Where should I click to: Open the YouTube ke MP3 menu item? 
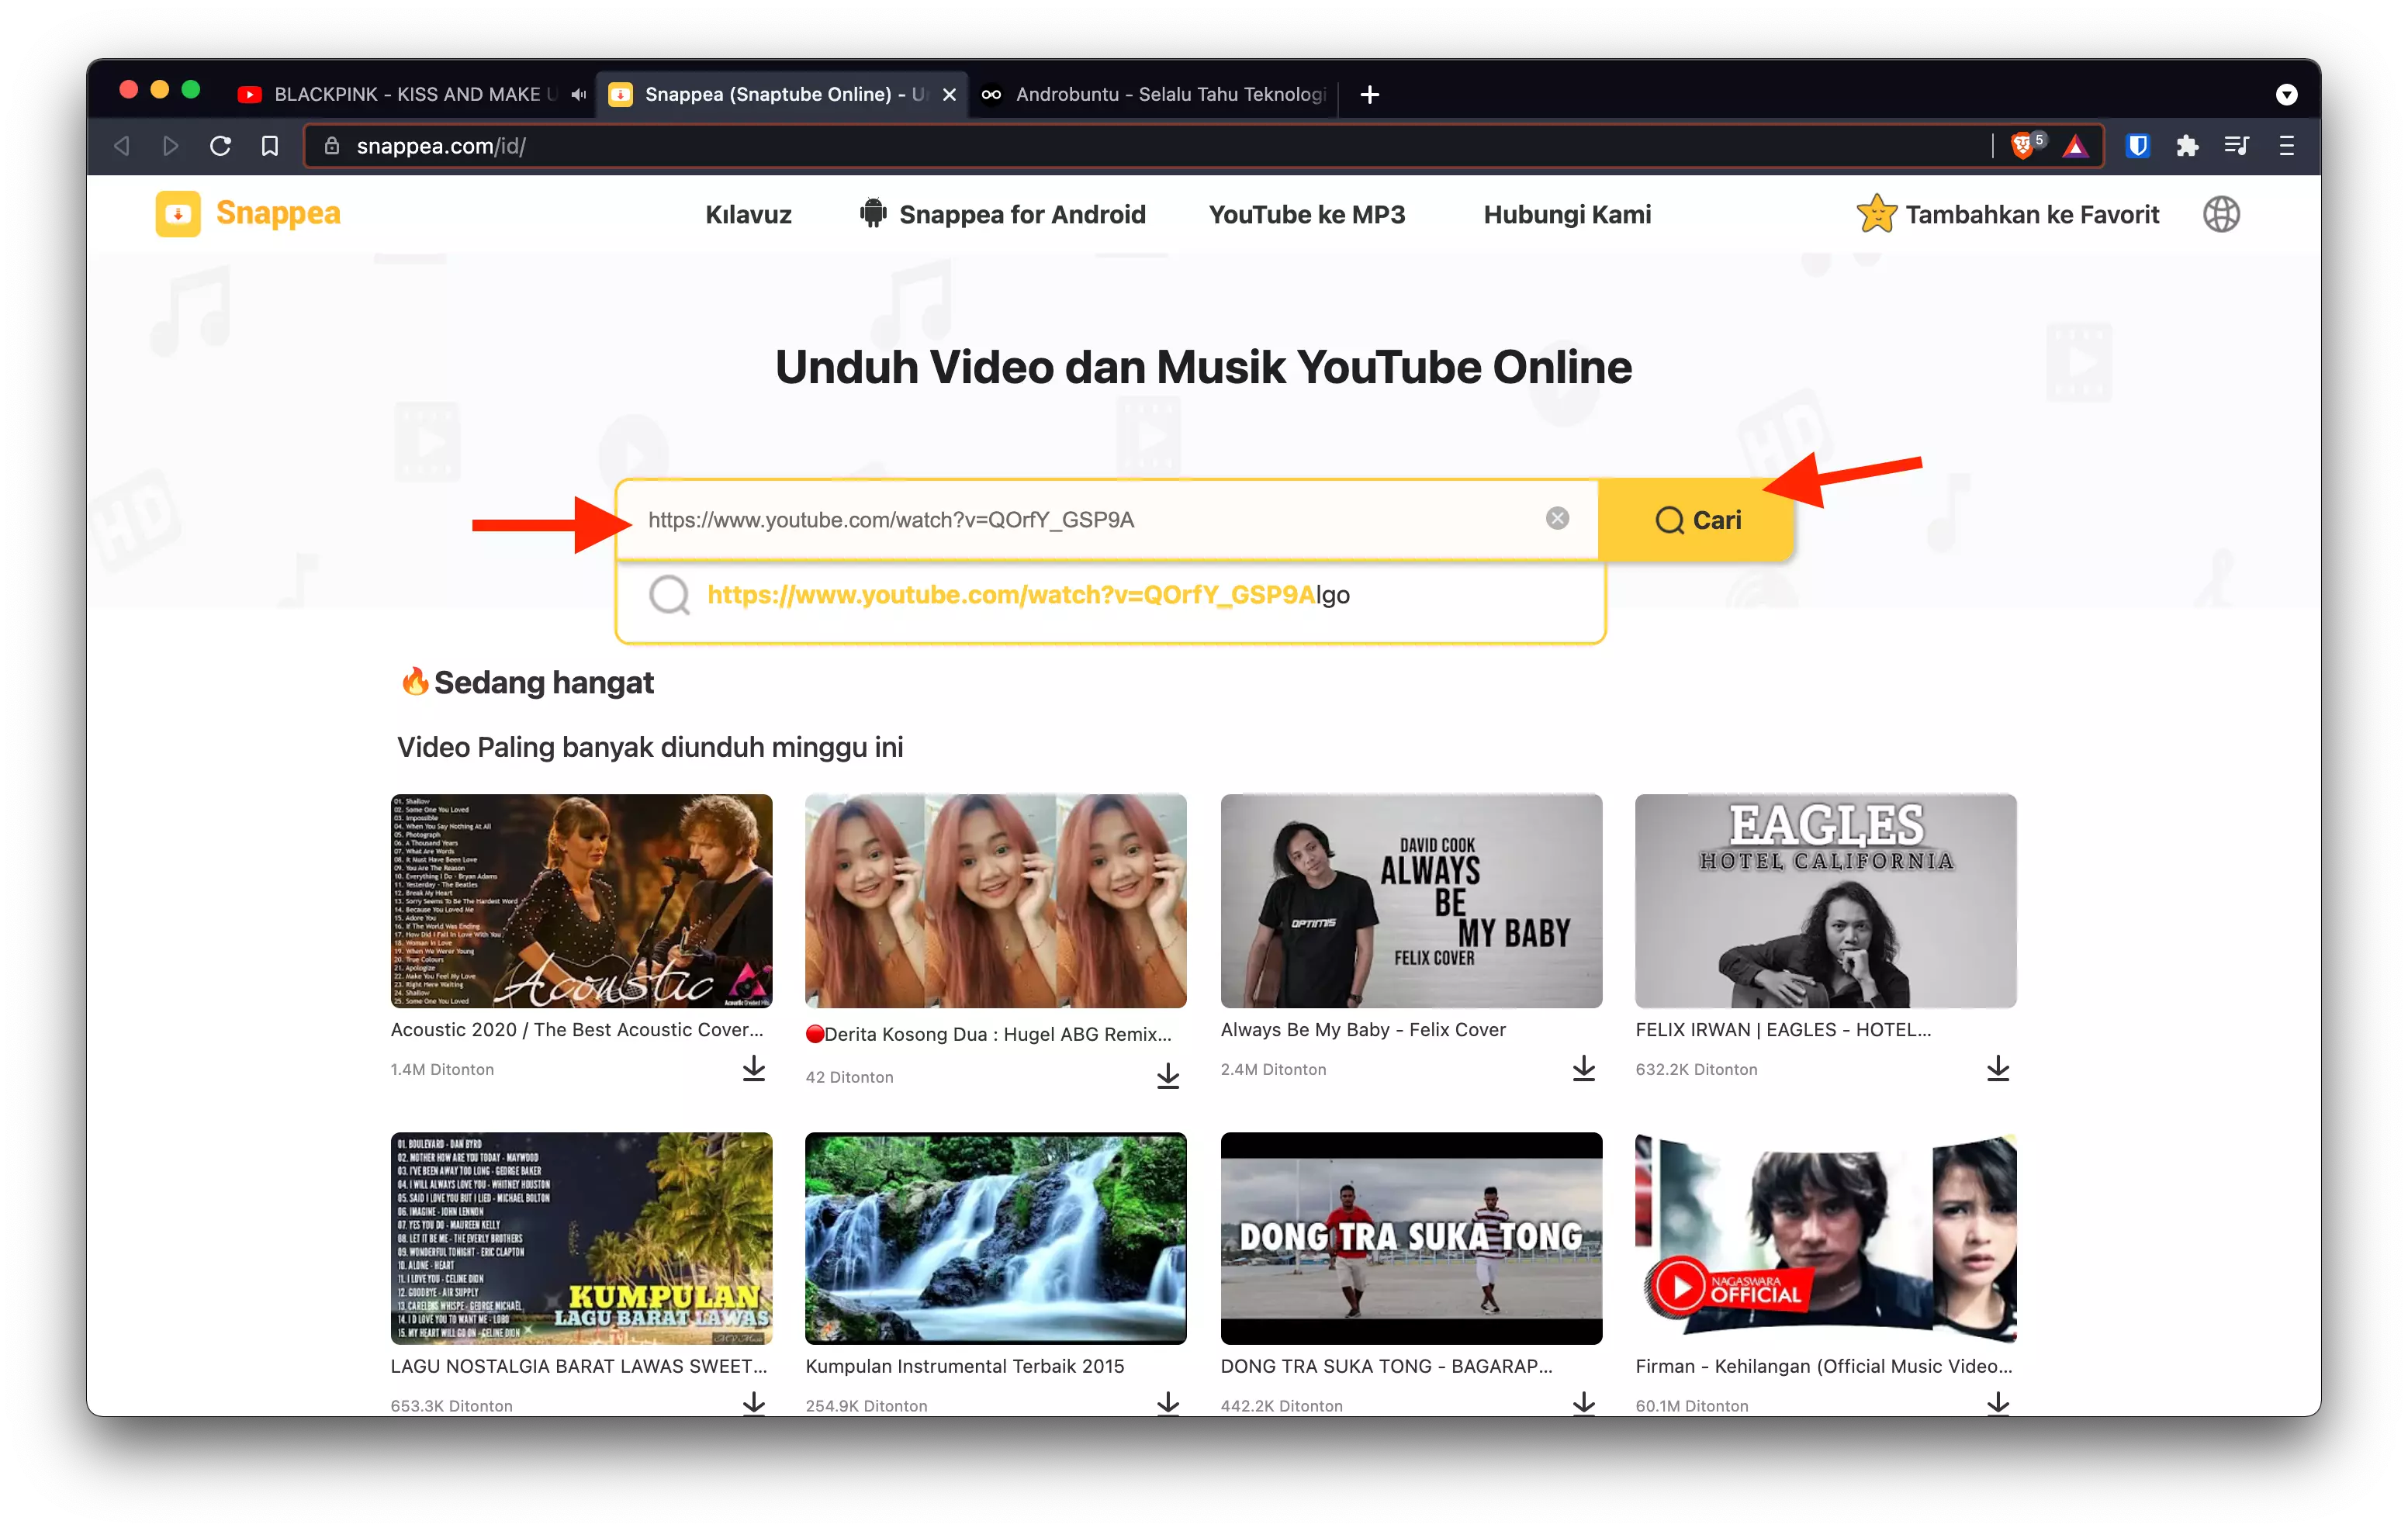(1307, 213)
